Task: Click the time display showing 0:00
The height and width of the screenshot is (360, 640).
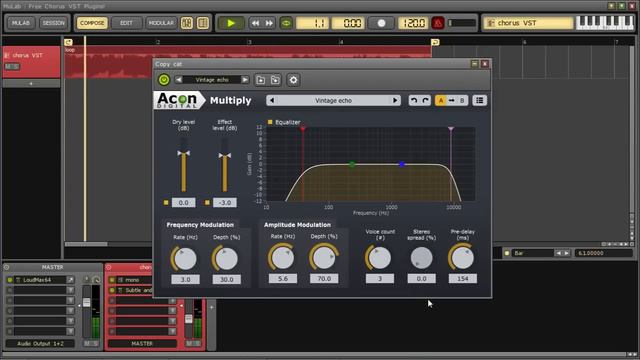Action: coord(348,23)
